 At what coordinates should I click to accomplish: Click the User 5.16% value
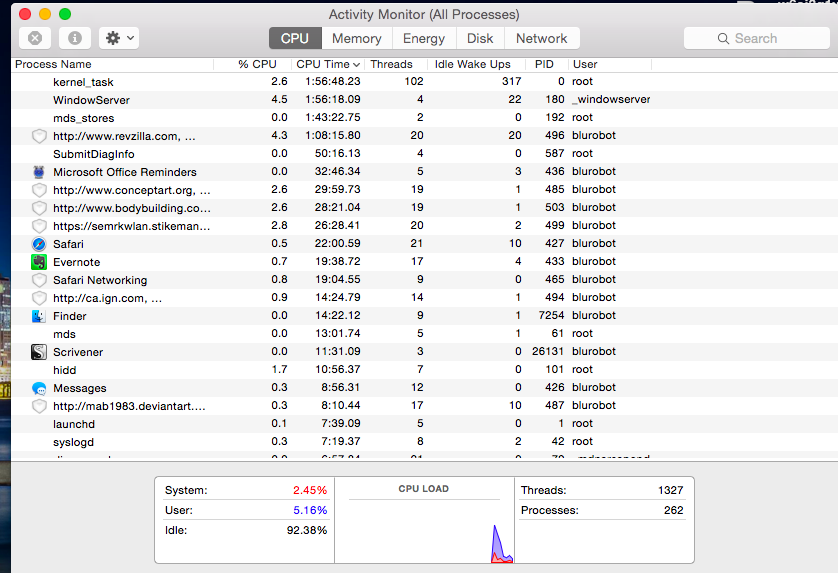click(310, 510)
